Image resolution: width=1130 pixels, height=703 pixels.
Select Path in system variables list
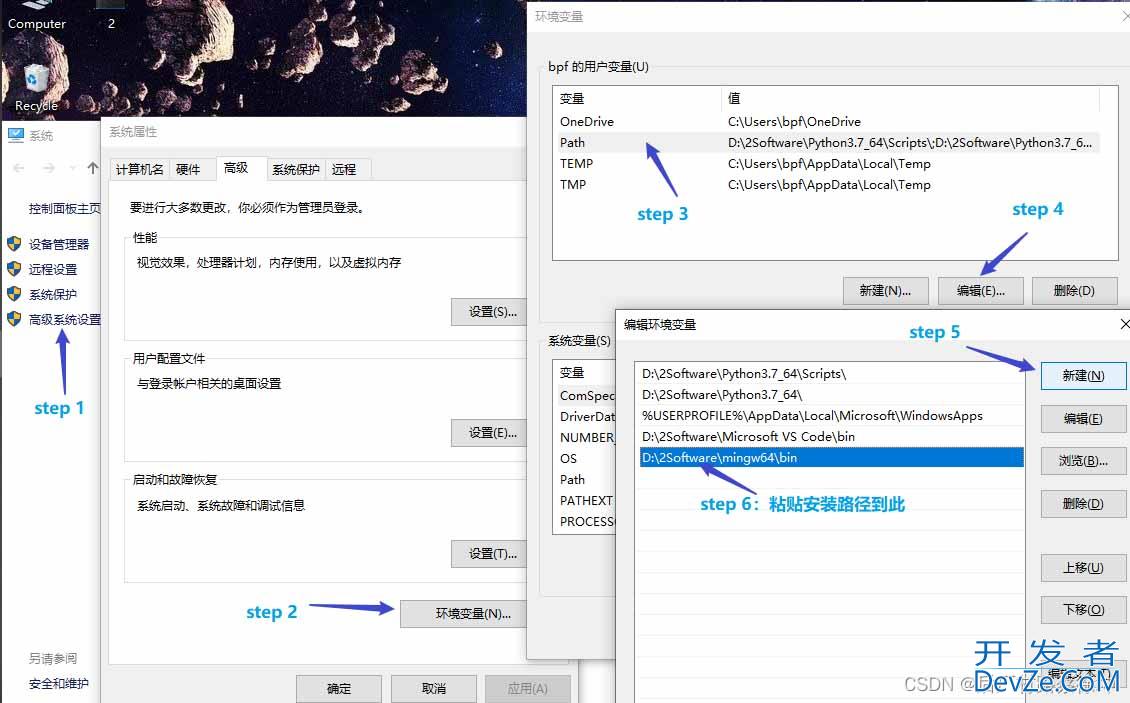(586, 479)
